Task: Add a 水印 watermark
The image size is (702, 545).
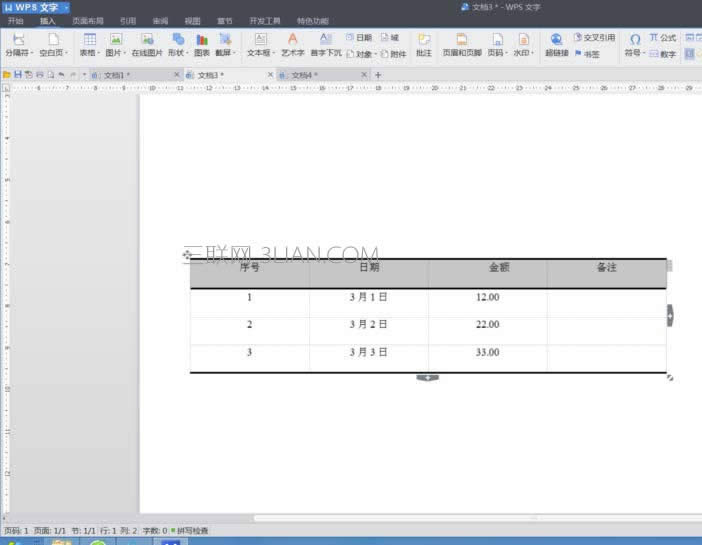Action: (523, 45)
